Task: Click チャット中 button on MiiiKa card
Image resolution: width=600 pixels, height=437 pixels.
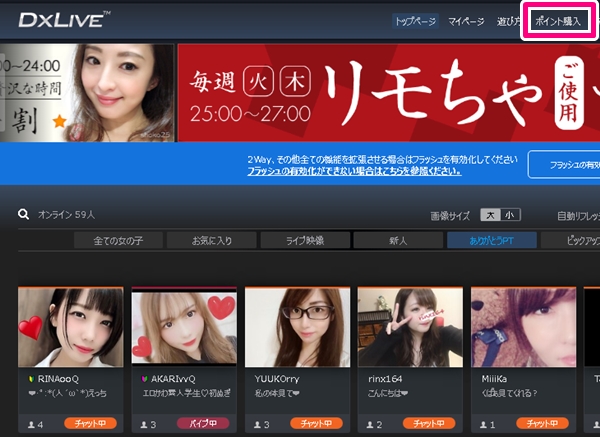Action: (x=543, y=424)
